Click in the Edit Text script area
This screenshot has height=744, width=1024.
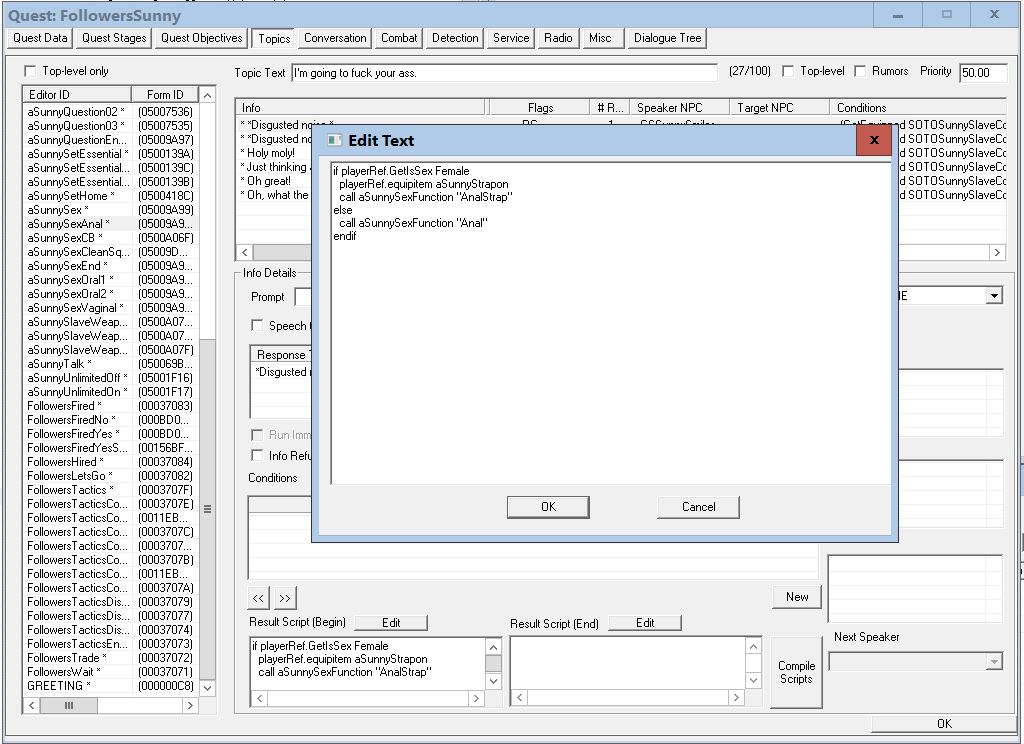611,323
